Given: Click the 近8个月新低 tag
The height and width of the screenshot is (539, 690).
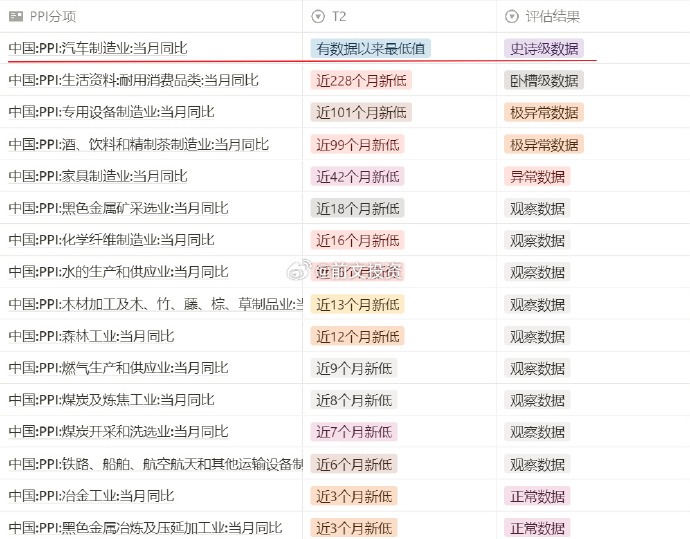Looking at the screenshot, I should click(354, 400).
